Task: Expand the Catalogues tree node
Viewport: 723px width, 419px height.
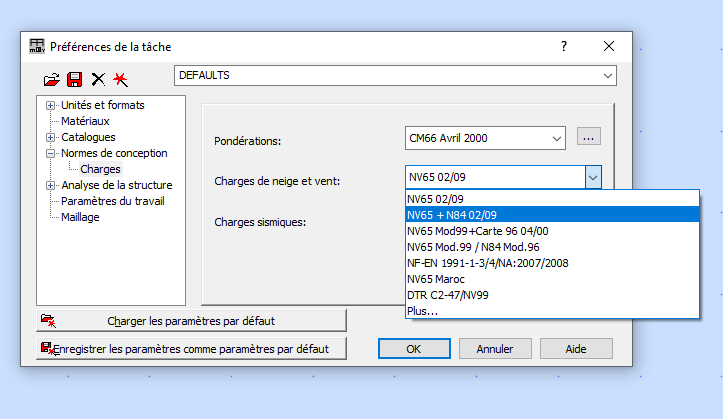Action: tap(50, 137)
